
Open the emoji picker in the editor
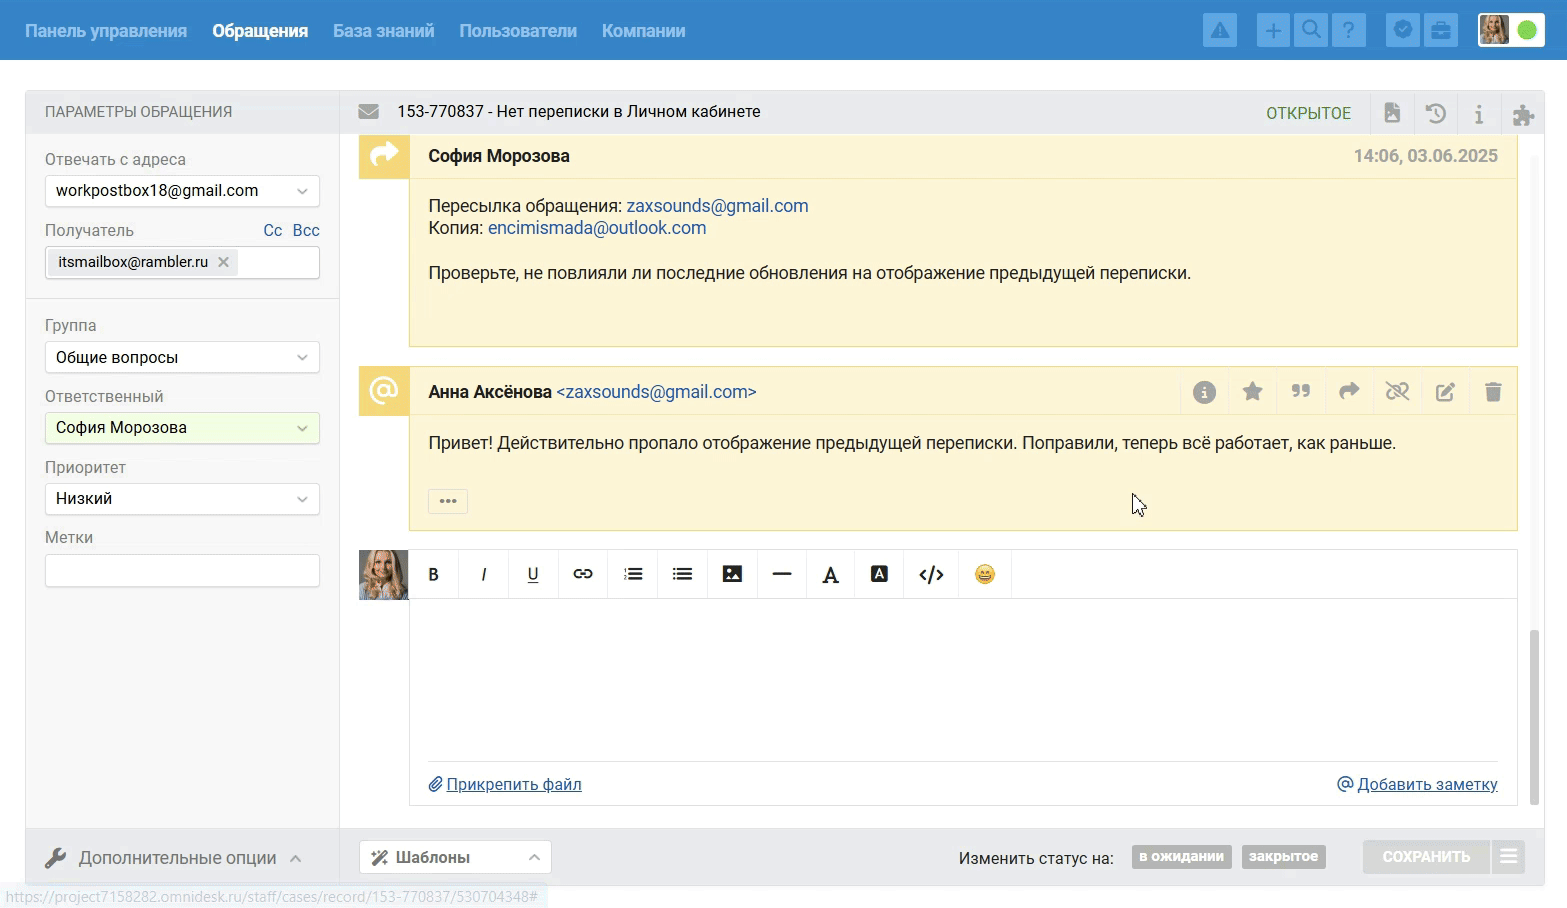(x=985, y=574)
